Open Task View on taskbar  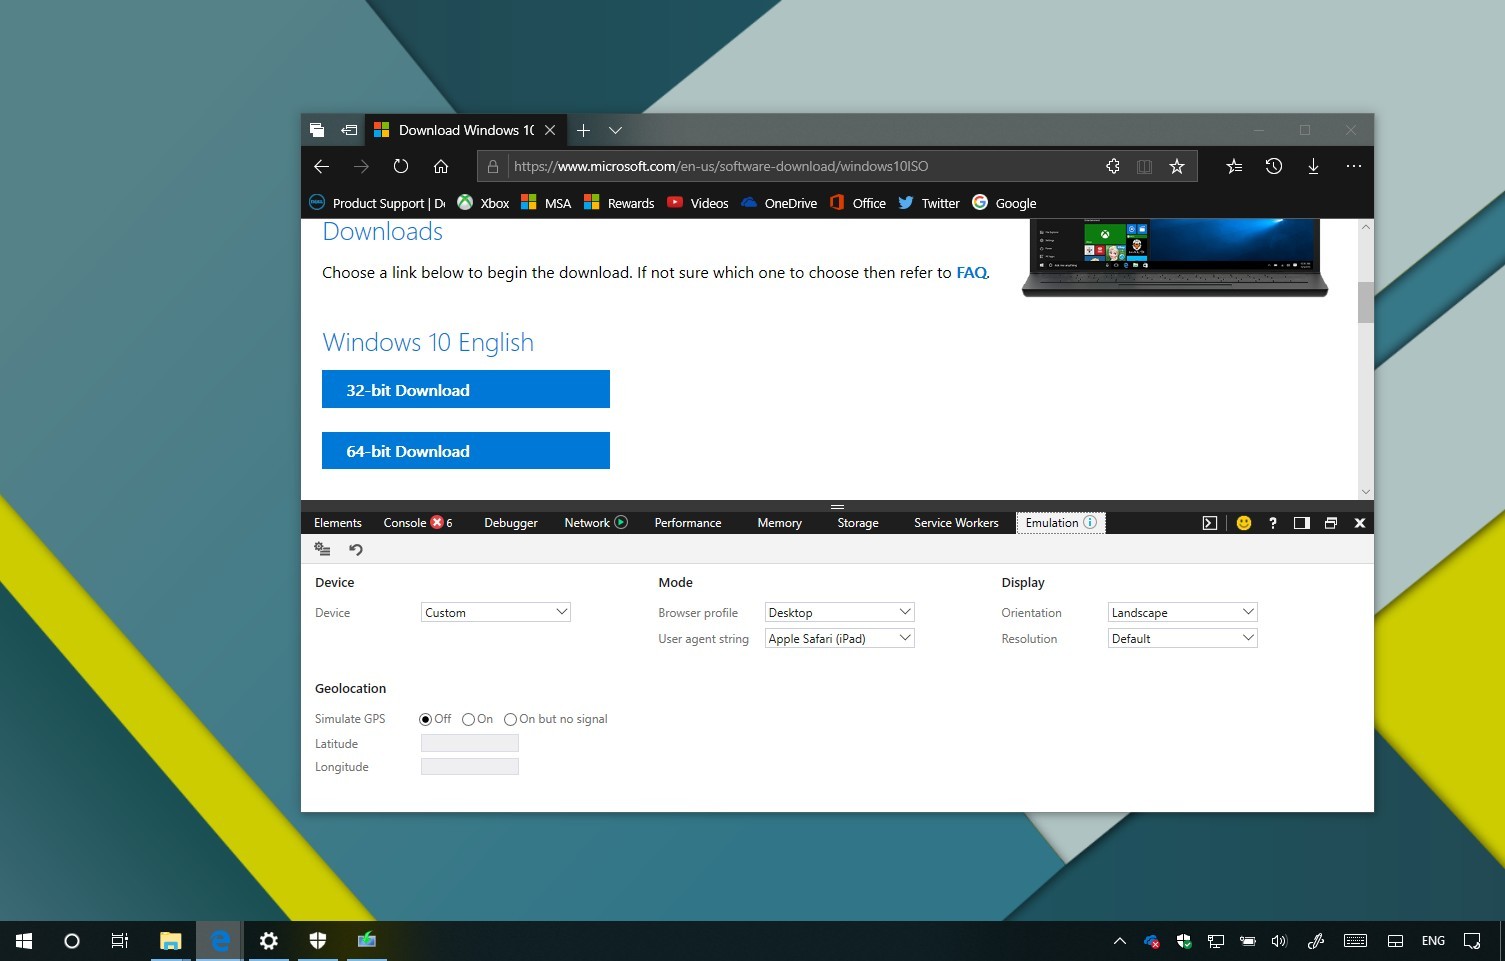point(120,941)
